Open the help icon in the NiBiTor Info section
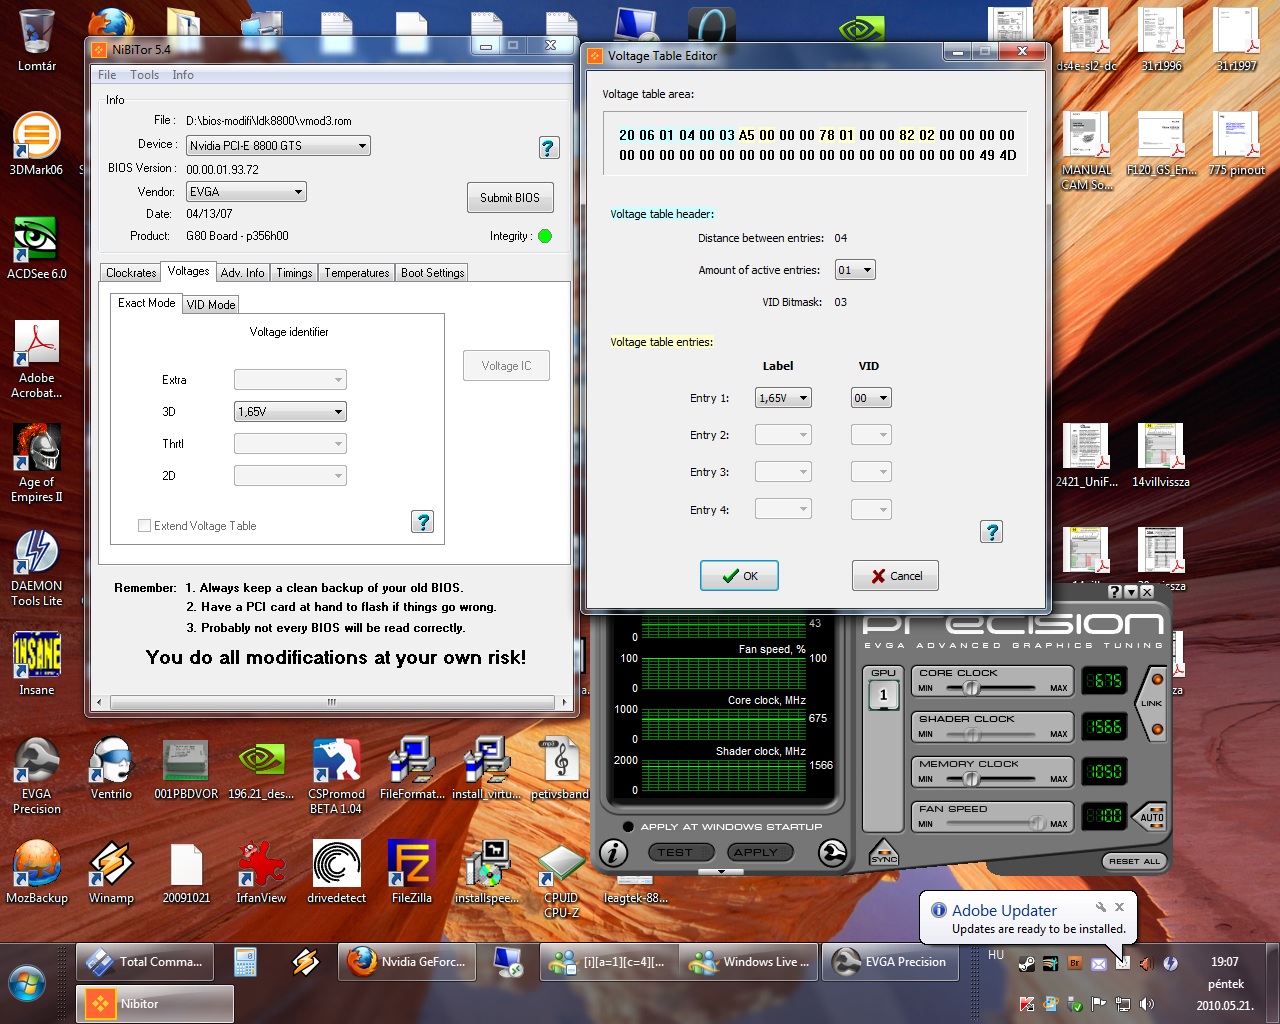 [x=548, y=148]
